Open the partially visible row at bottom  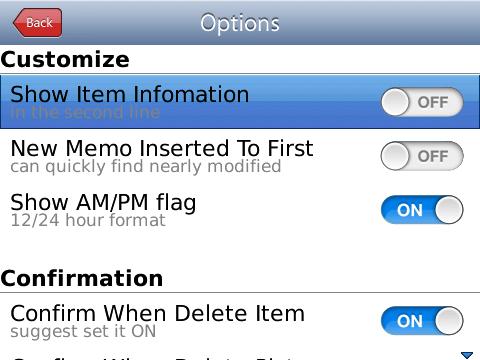pyautogui.click(x=240, y=357)
